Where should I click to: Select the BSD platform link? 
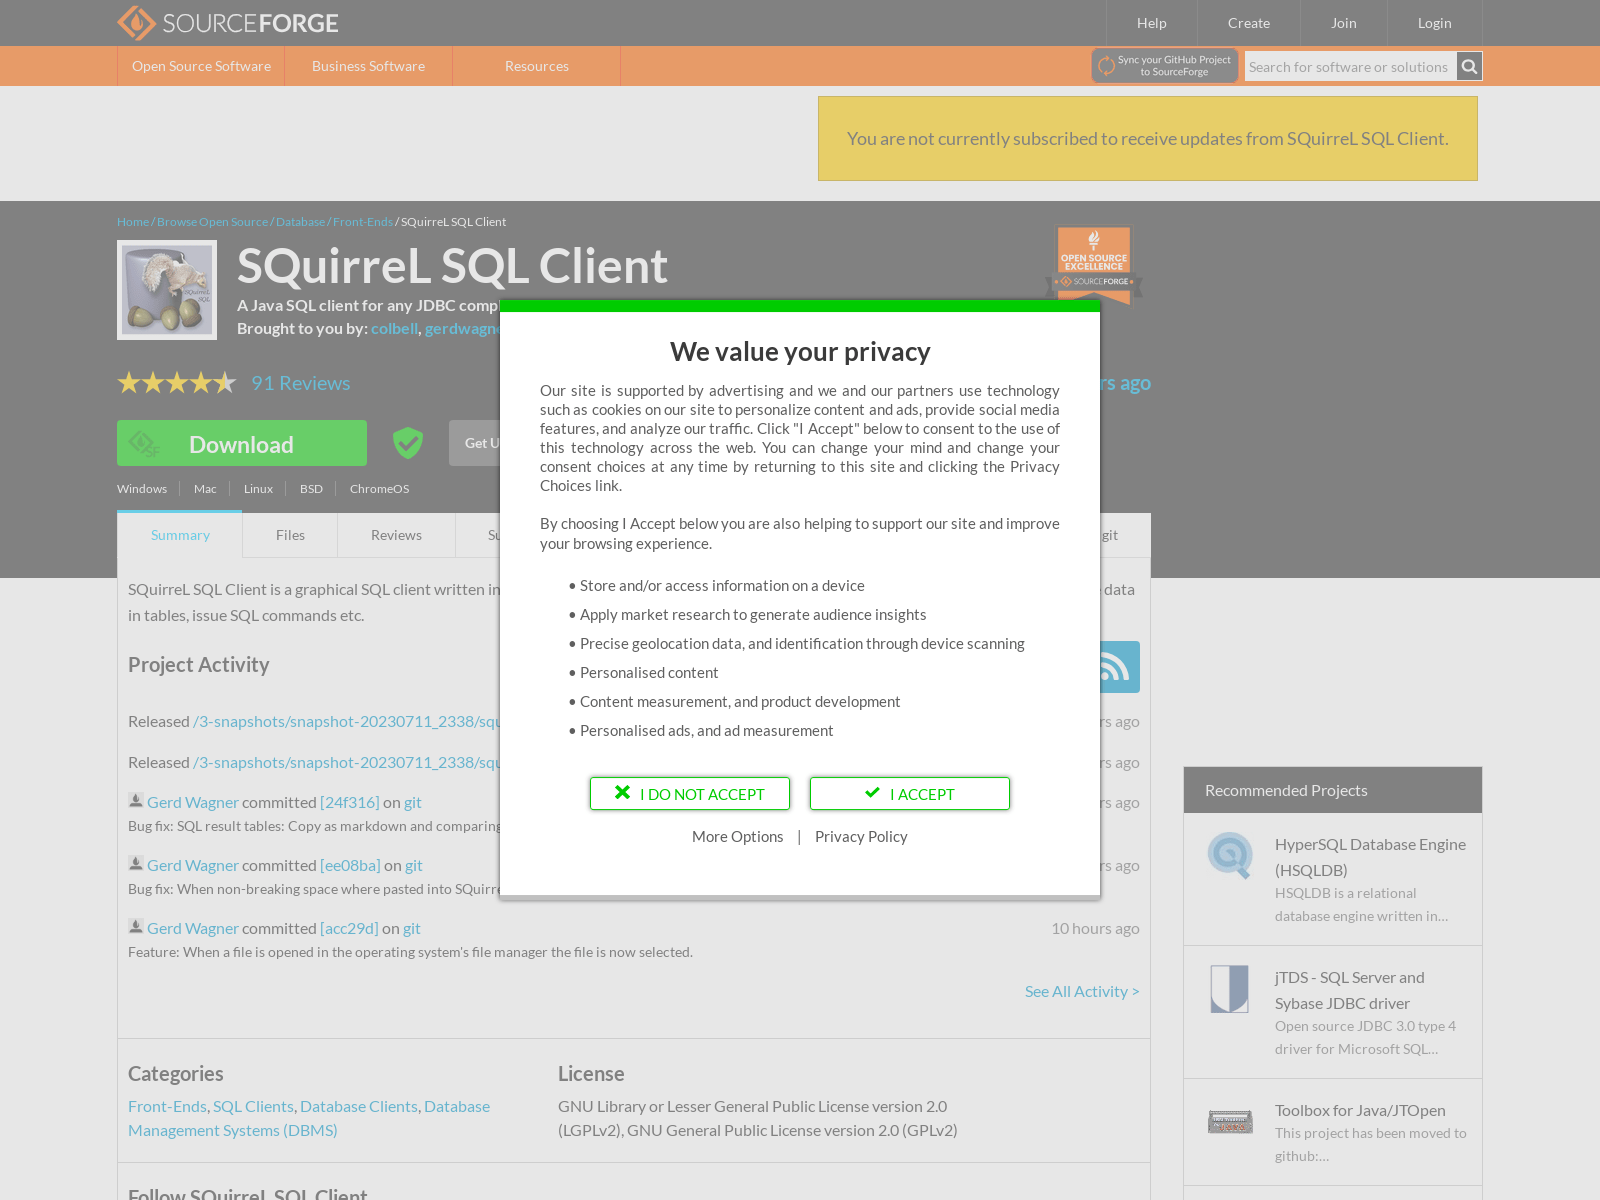[311, 489]
